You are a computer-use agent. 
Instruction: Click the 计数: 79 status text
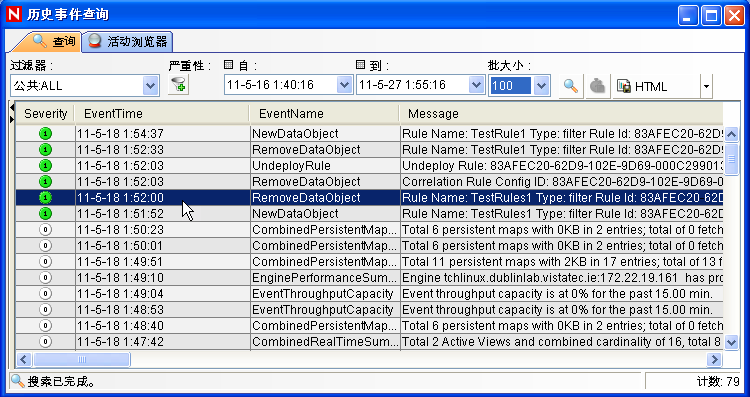(x=718, y=382)
